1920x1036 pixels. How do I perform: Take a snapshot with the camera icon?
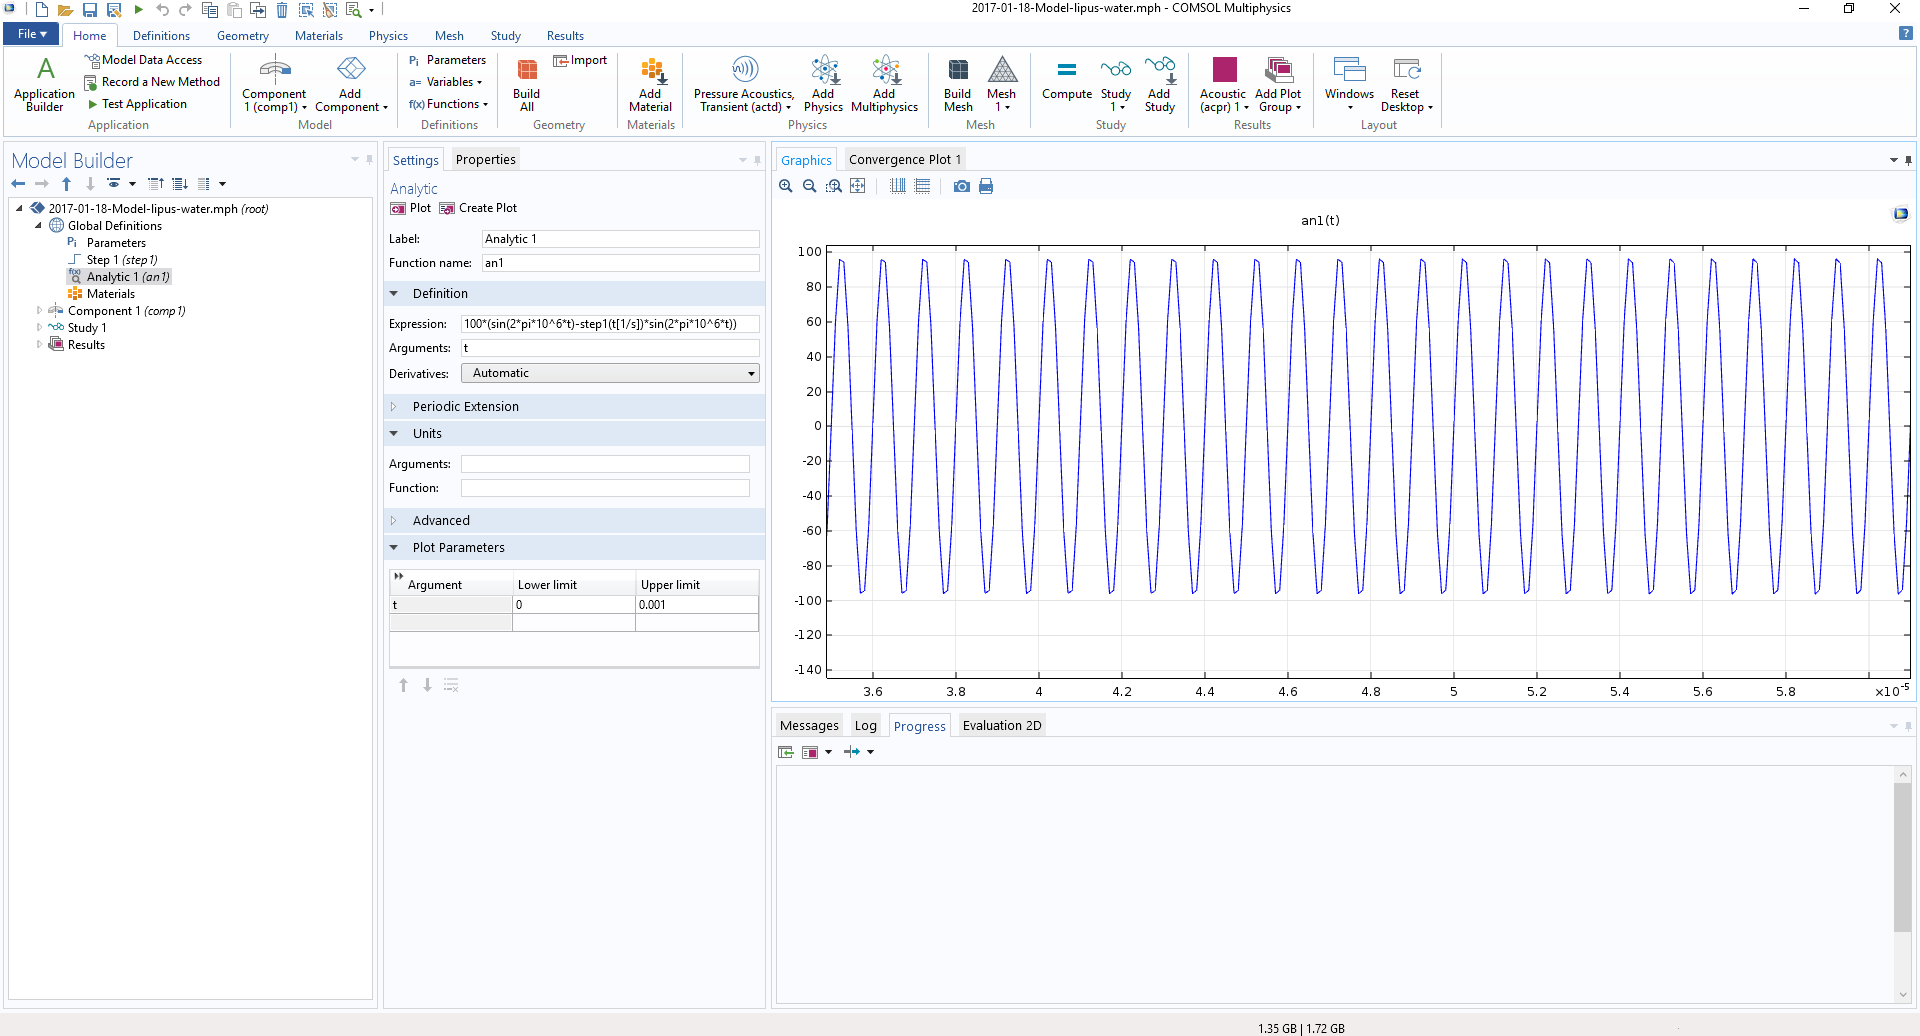click(961, 186)
